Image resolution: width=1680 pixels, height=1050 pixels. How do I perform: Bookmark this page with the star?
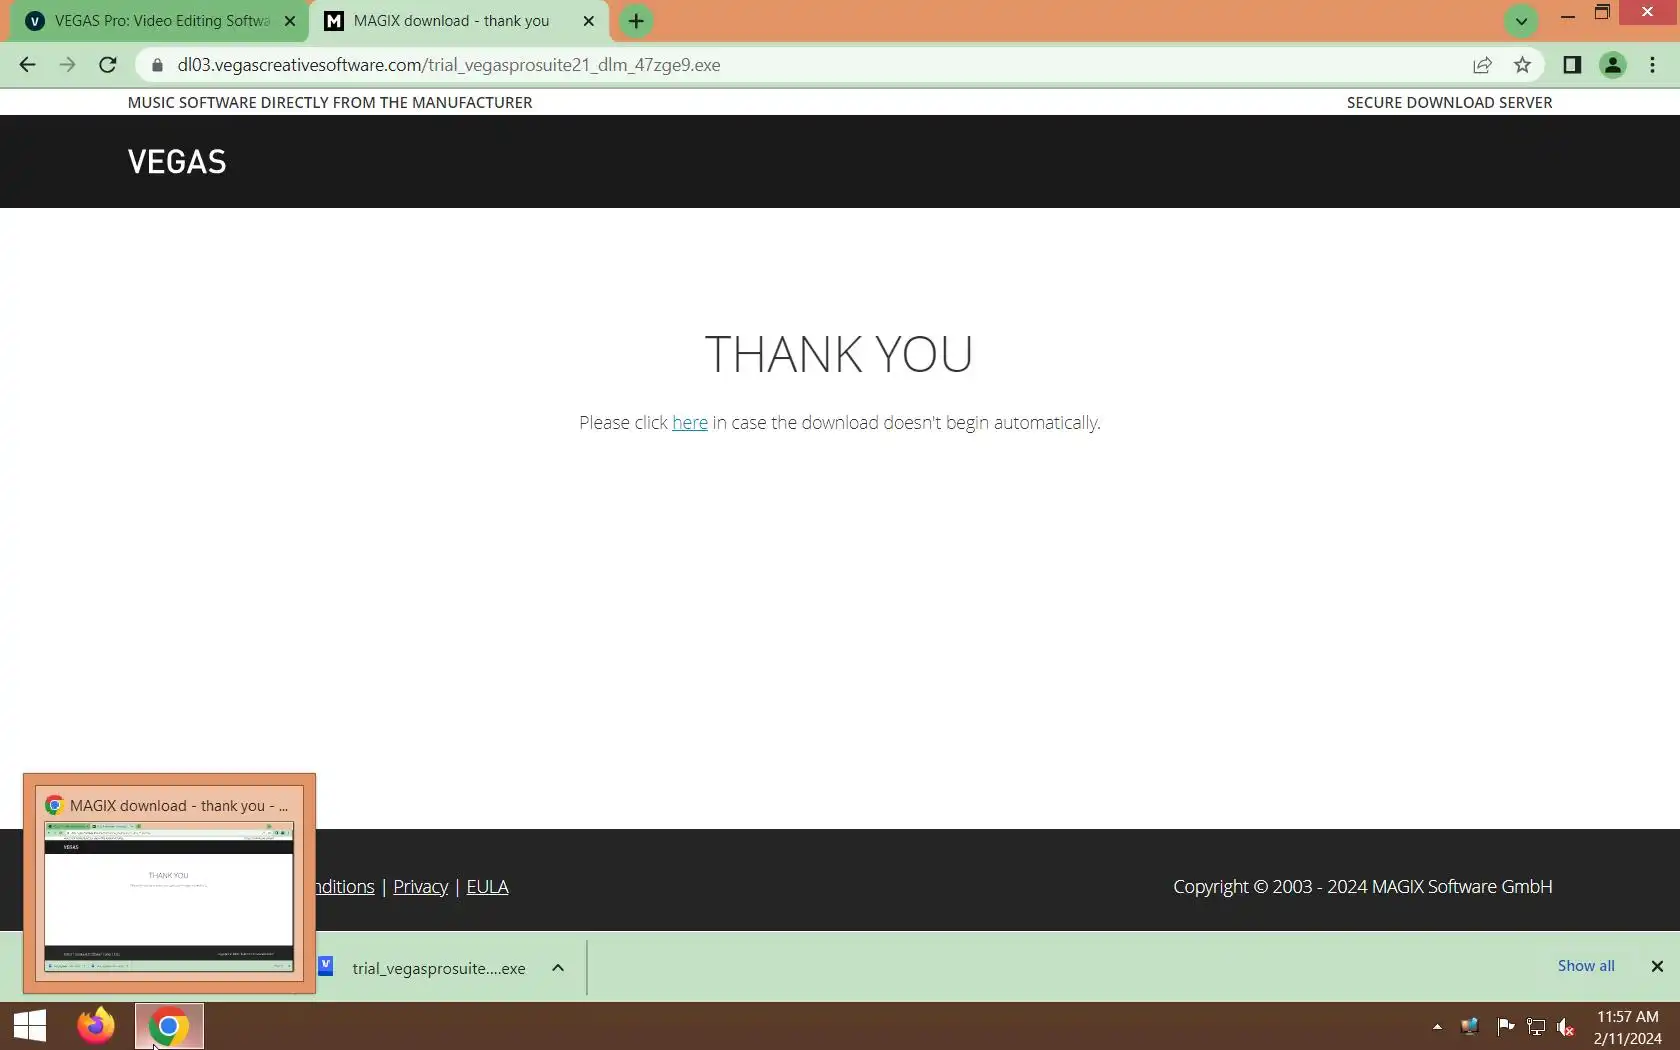[1522, 65]
